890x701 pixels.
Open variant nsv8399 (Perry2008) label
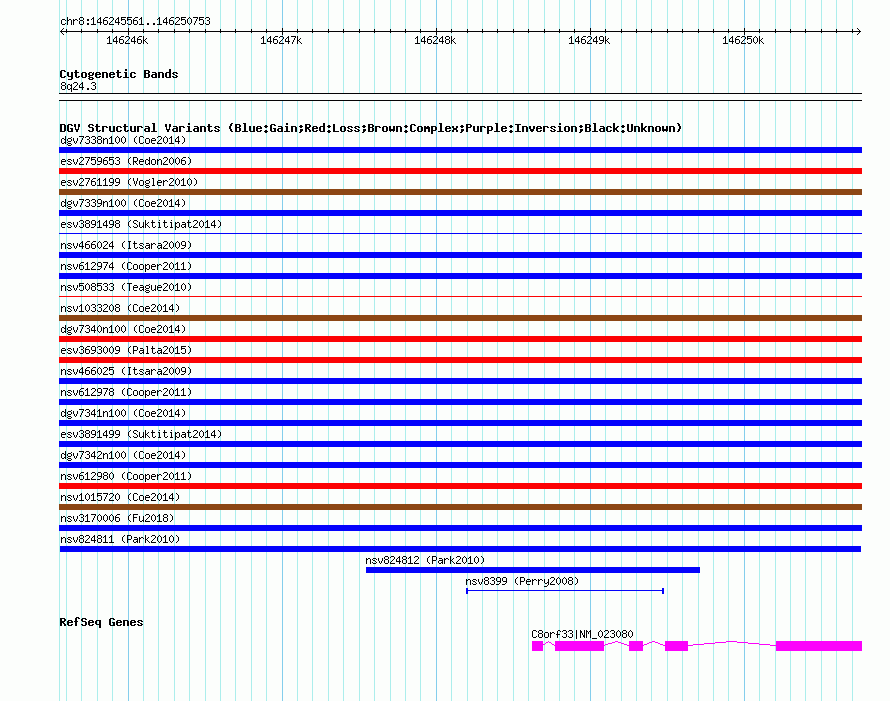point(522,581)
